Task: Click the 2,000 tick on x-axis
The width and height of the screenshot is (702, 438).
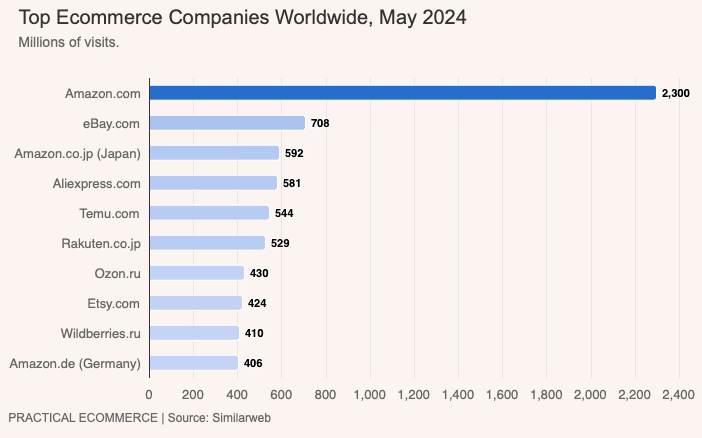Action: coord(591,395)
